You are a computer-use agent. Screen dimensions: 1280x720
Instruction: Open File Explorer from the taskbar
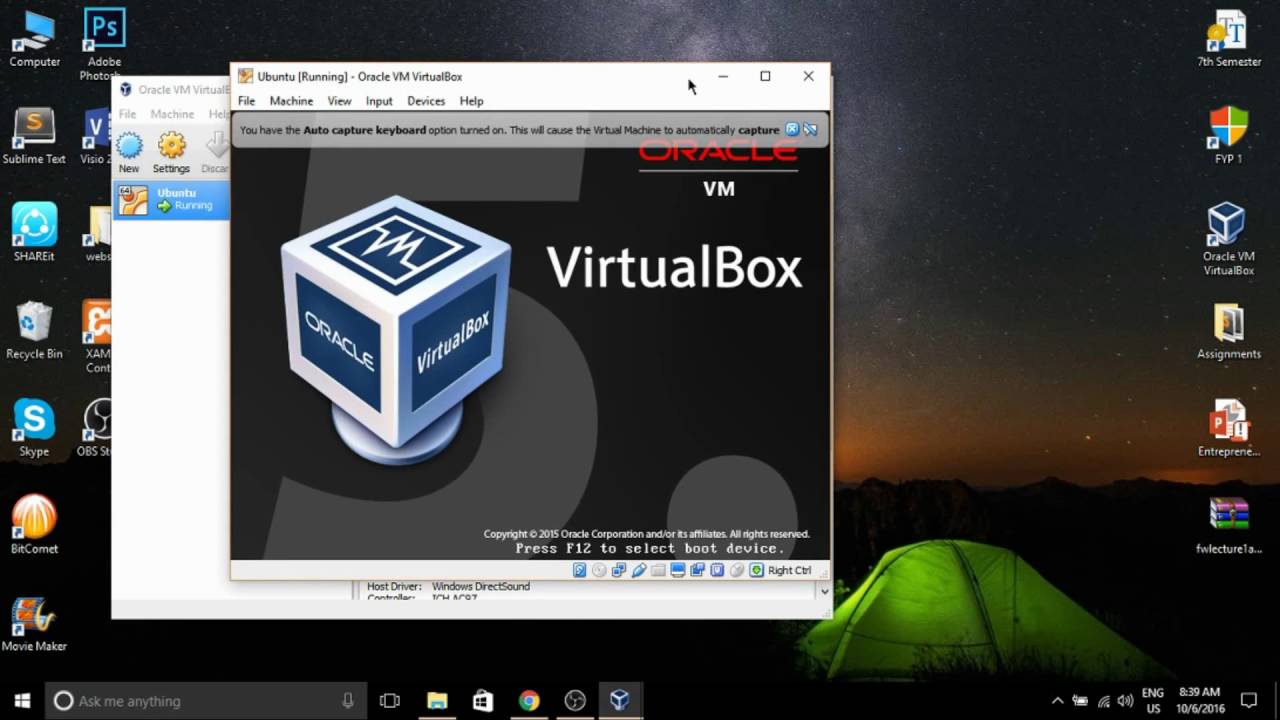coord(437,701)
